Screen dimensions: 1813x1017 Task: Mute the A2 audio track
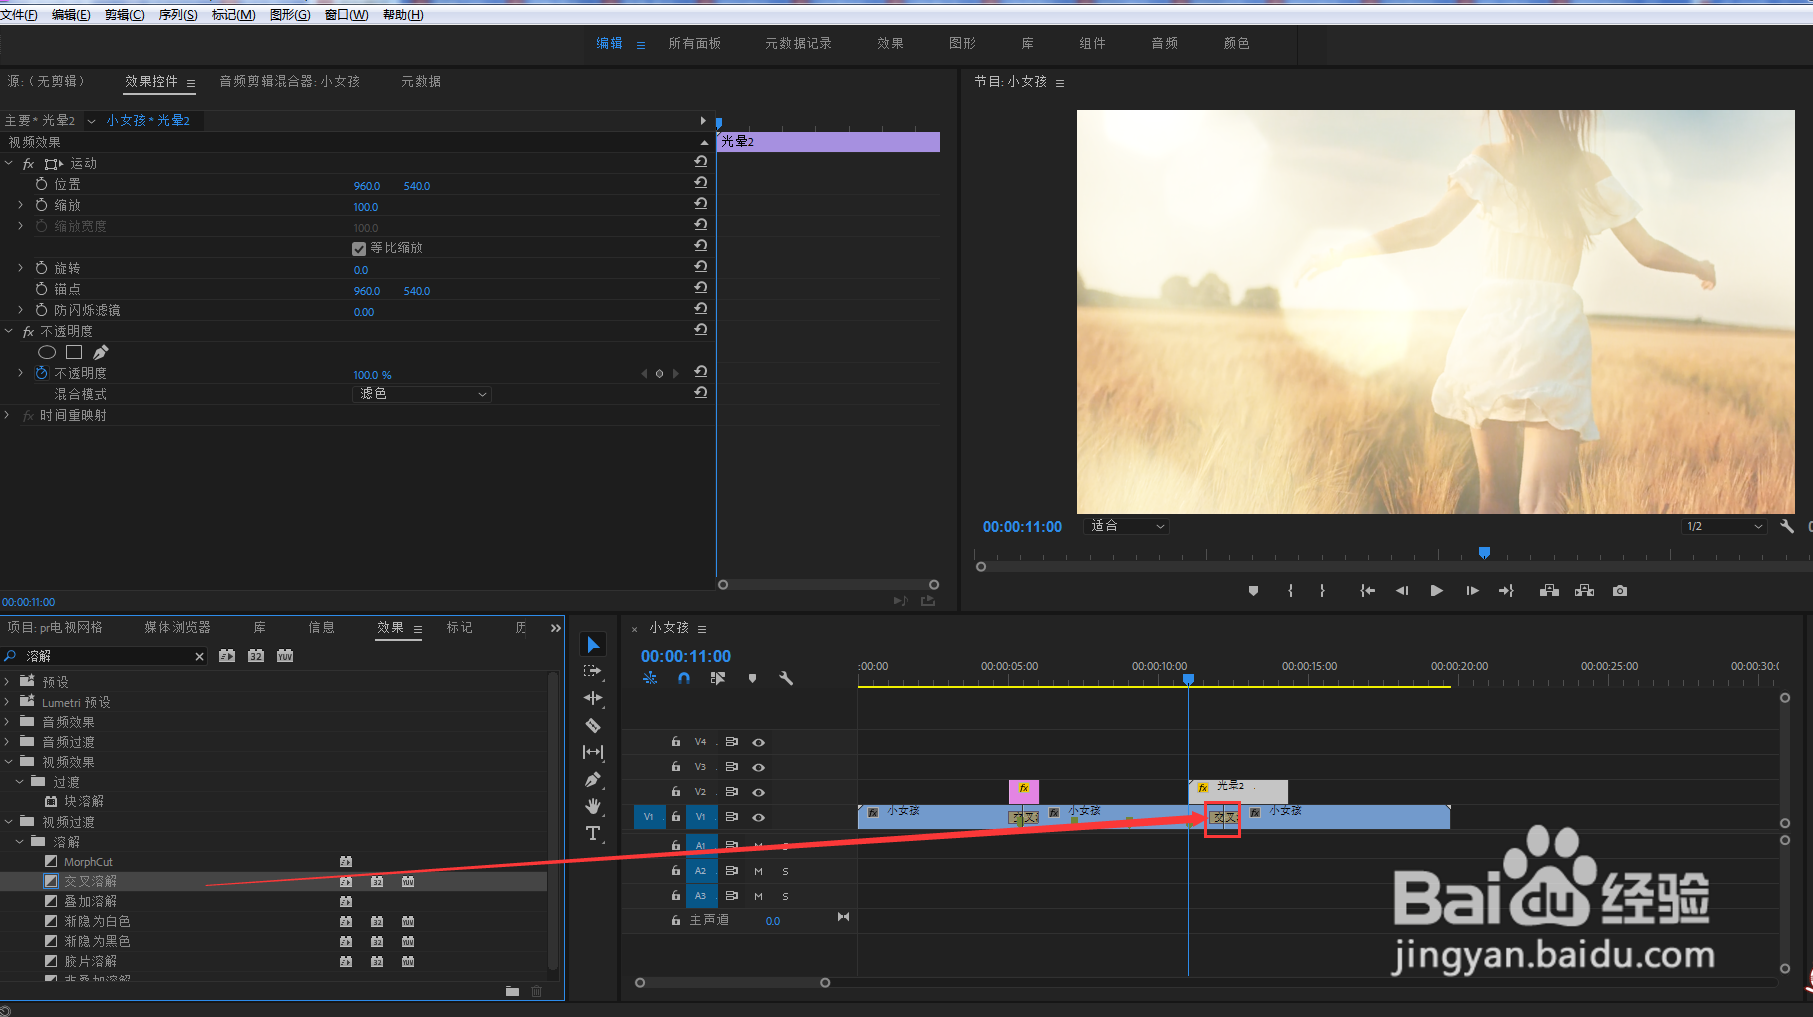tap(758, 871)
